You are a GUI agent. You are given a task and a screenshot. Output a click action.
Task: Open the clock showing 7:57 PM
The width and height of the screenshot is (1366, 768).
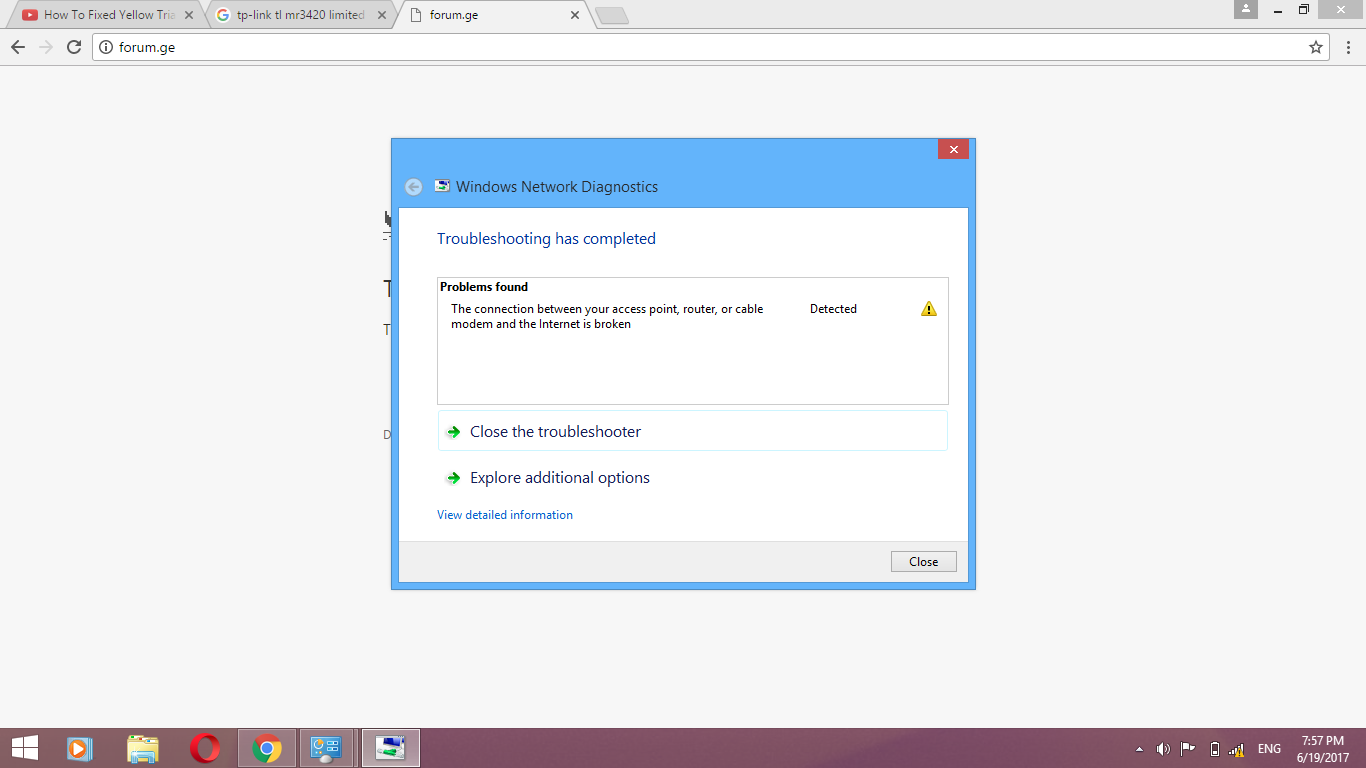coord(1323,749)
